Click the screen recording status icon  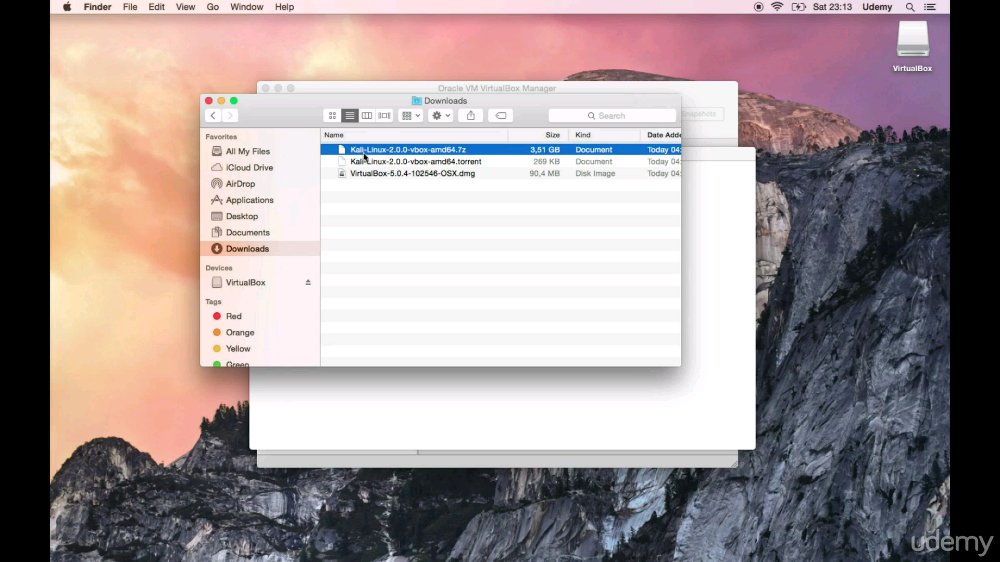click(x=758, y=7)
